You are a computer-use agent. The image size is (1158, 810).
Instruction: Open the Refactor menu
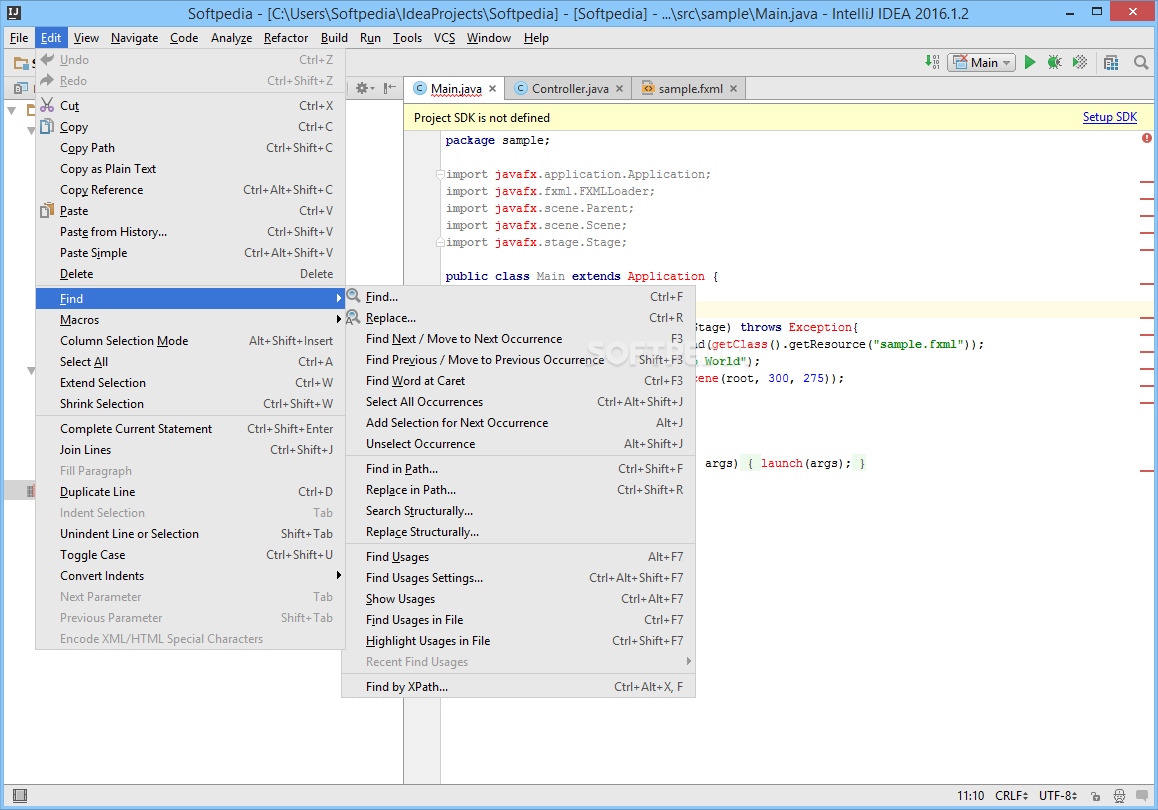pos(286,38)
